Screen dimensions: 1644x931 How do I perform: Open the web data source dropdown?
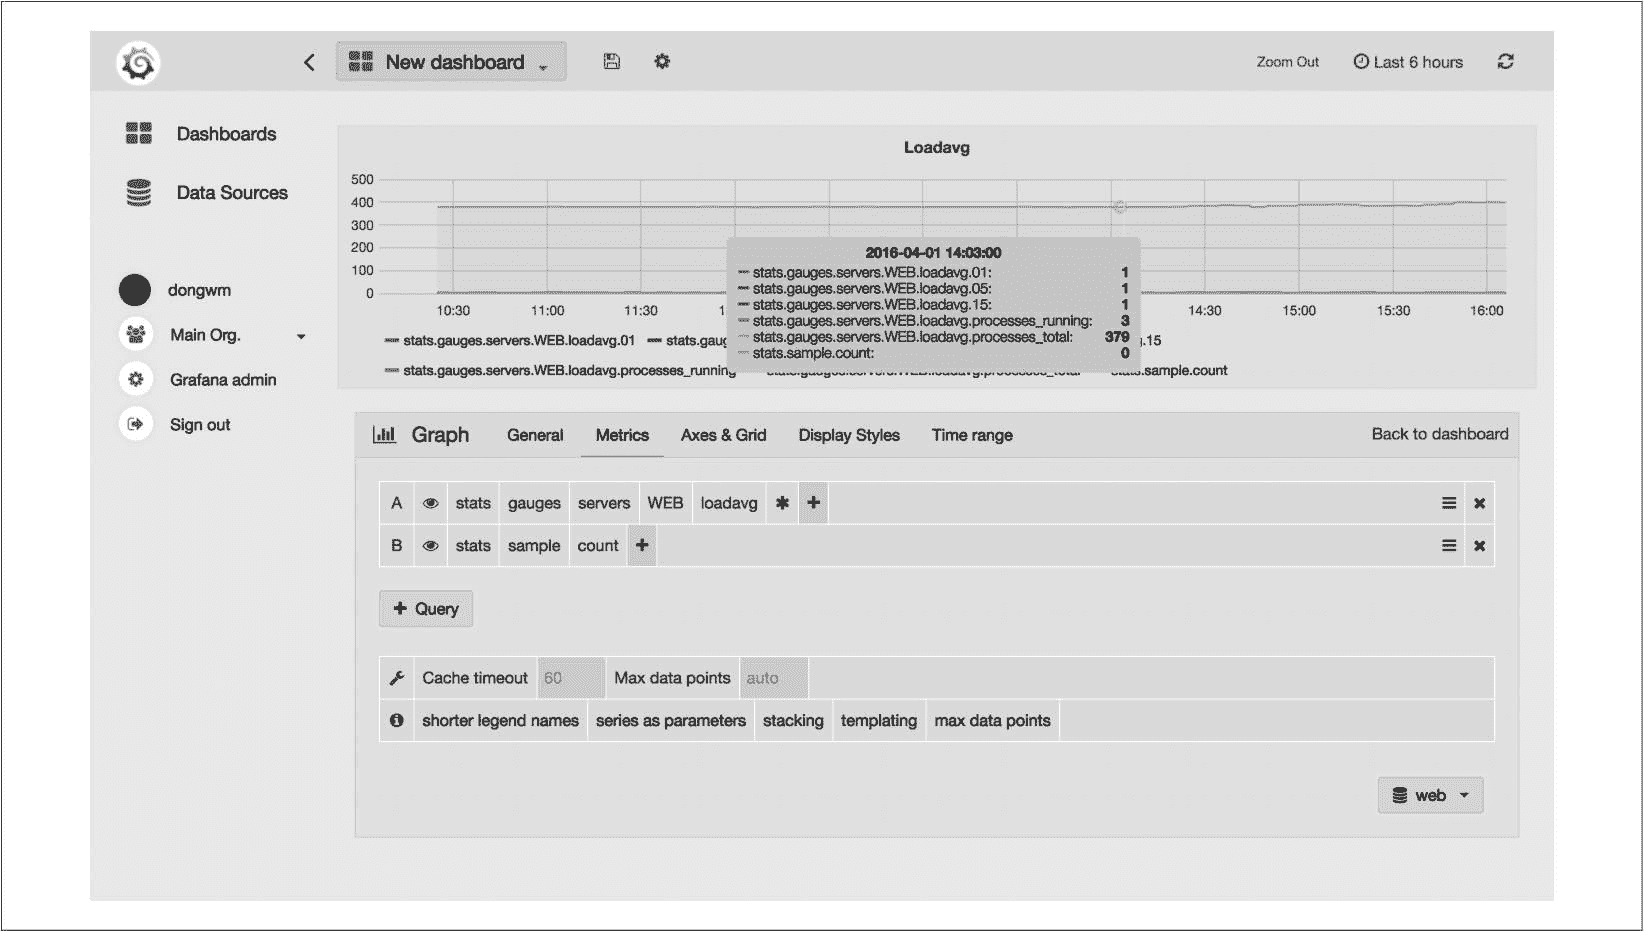1430,796
